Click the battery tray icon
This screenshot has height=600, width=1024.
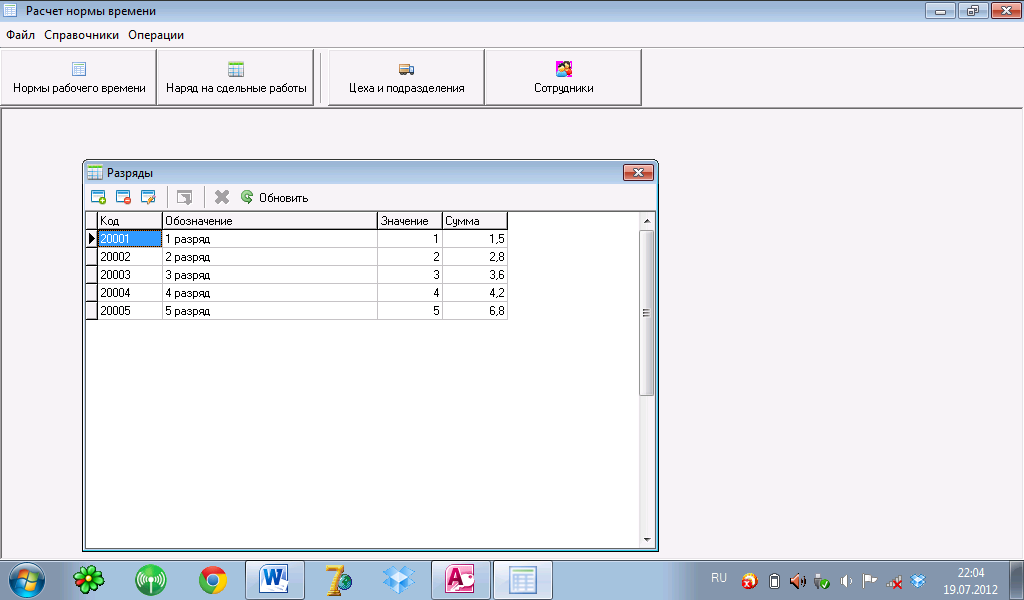[x=774, y=580]
